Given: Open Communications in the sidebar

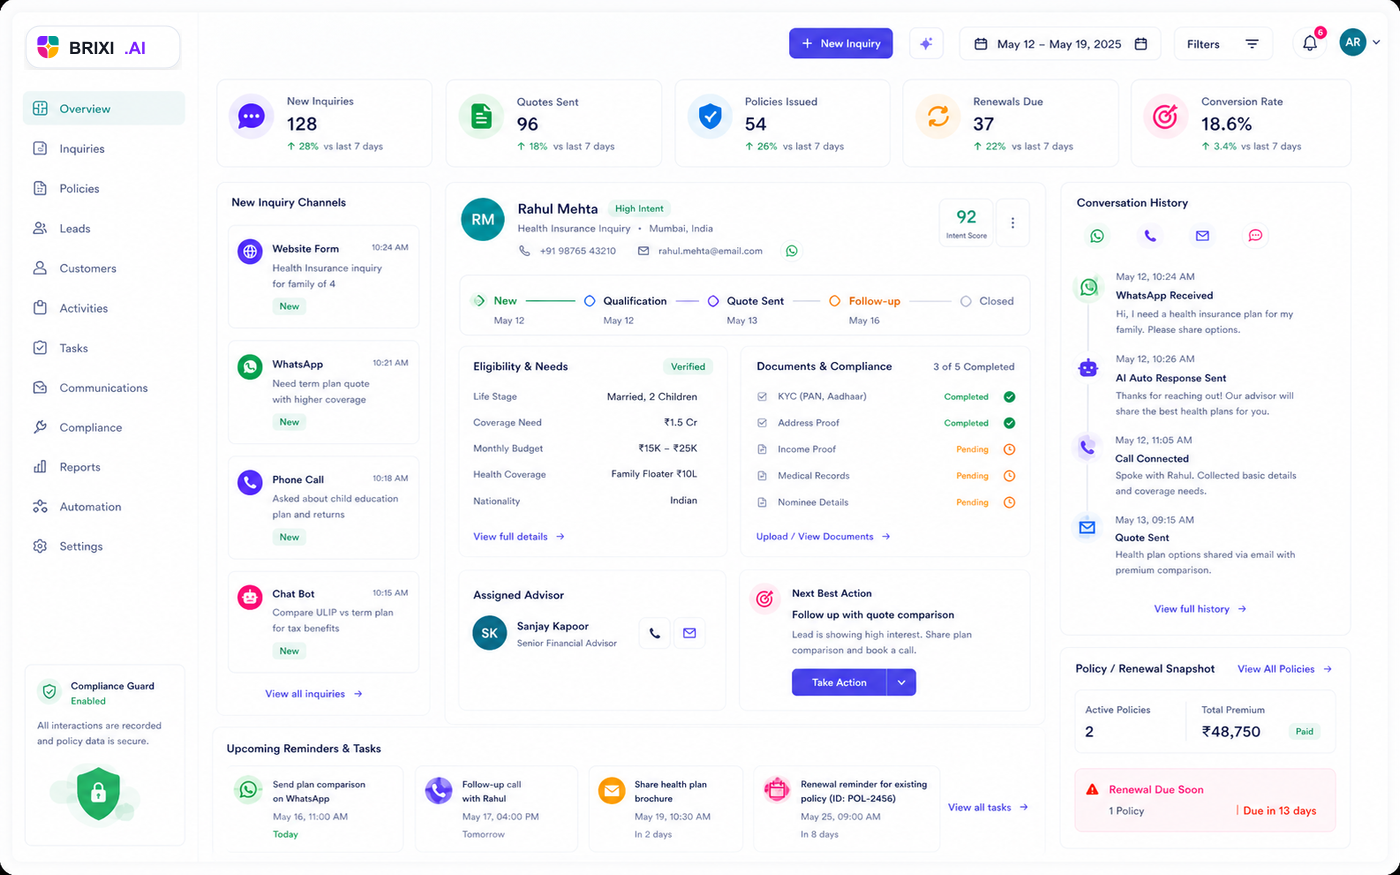Looking at the screenshot, I should (104, 388).
